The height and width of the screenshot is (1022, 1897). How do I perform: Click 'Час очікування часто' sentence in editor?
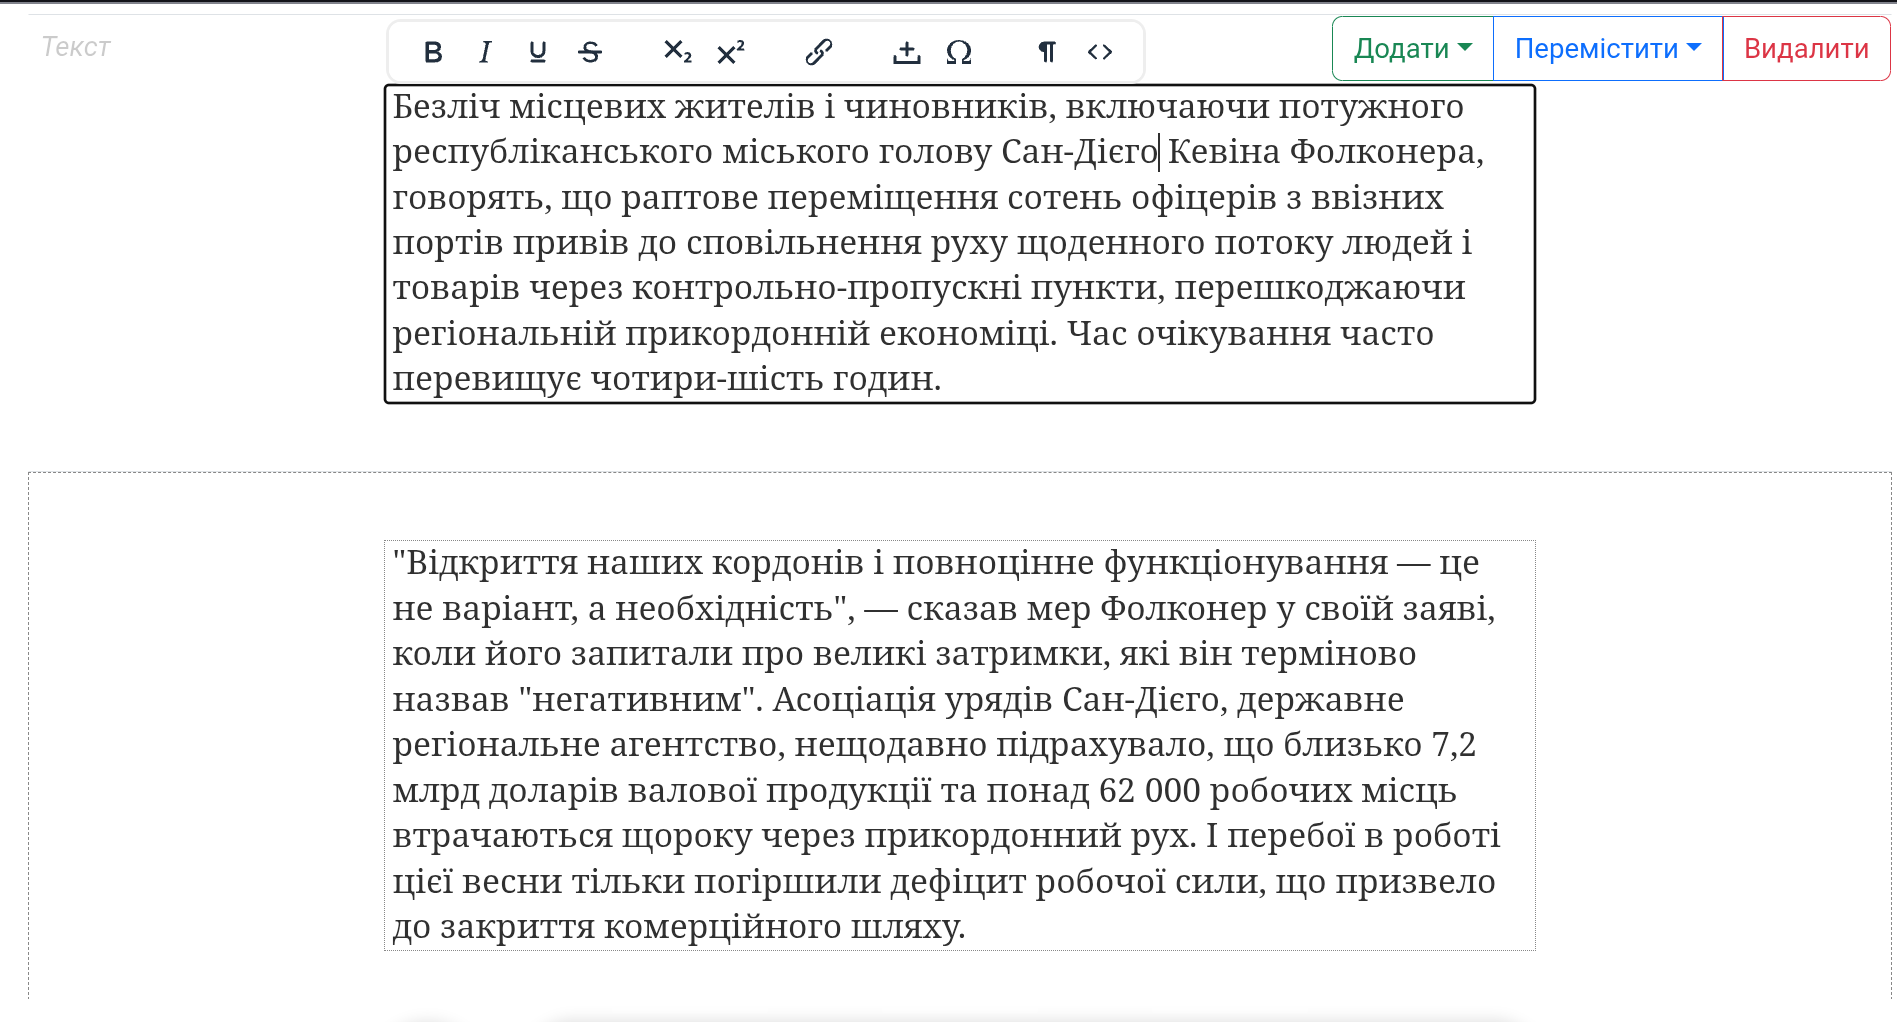coord(1250,334)
